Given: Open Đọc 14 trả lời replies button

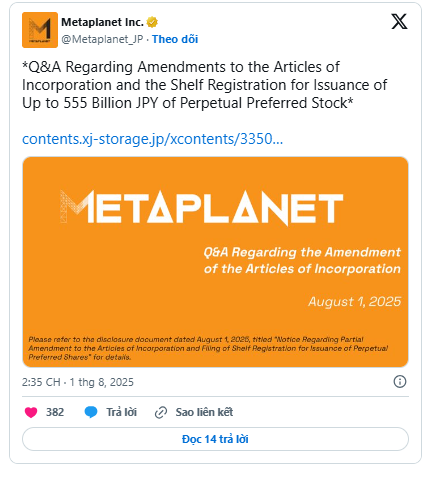Looking at the screenshot, I should (215, 439).
